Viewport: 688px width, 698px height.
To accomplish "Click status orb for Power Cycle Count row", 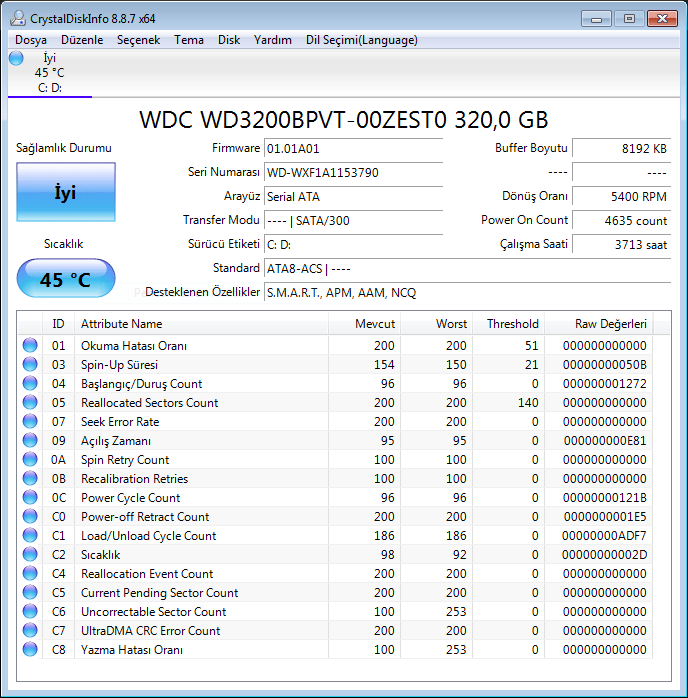I will tap(30, 497).
